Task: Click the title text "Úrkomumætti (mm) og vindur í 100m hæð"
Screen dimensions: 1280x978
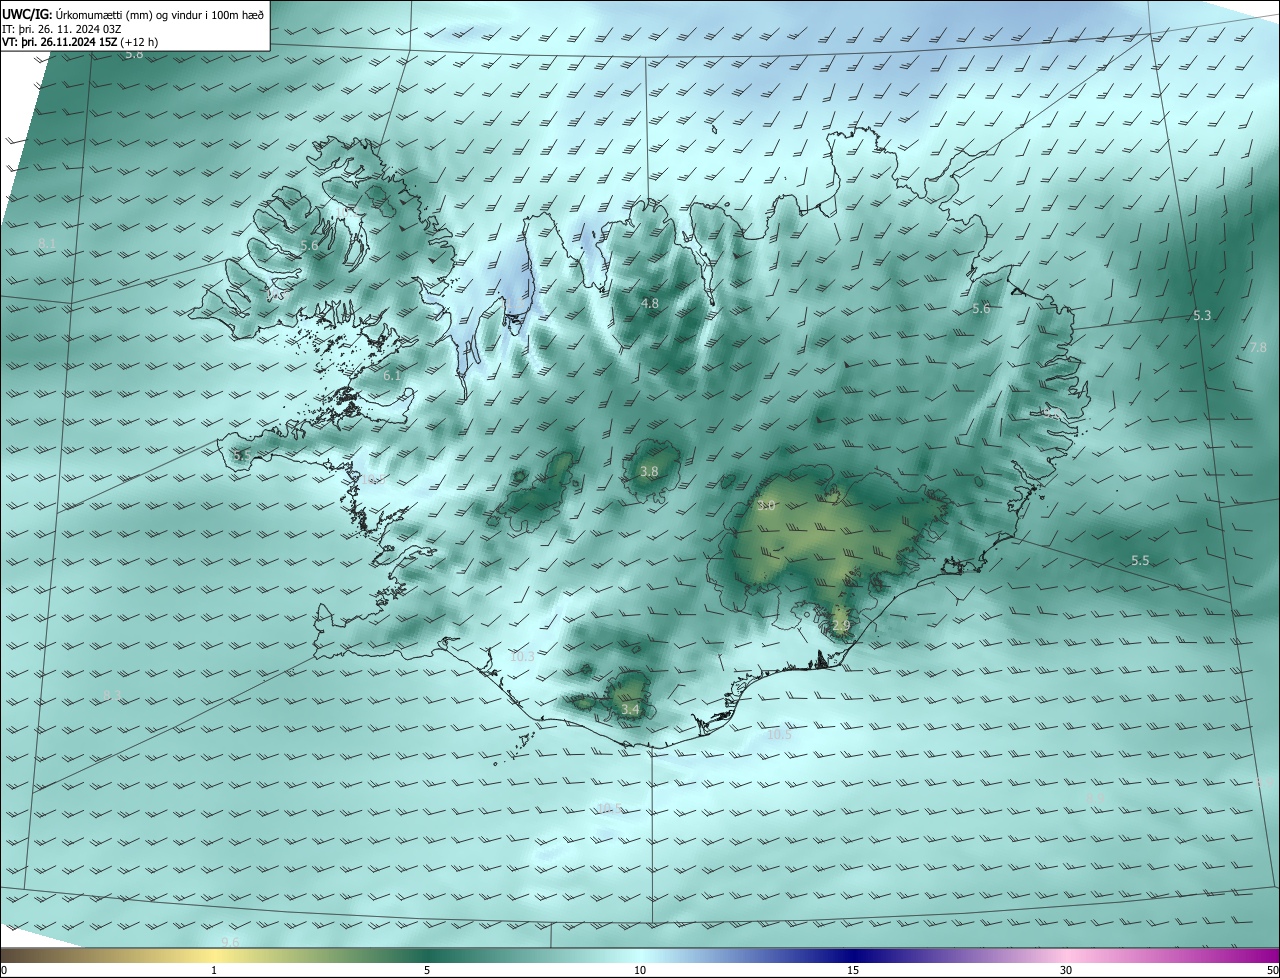Action: [160, 13]
